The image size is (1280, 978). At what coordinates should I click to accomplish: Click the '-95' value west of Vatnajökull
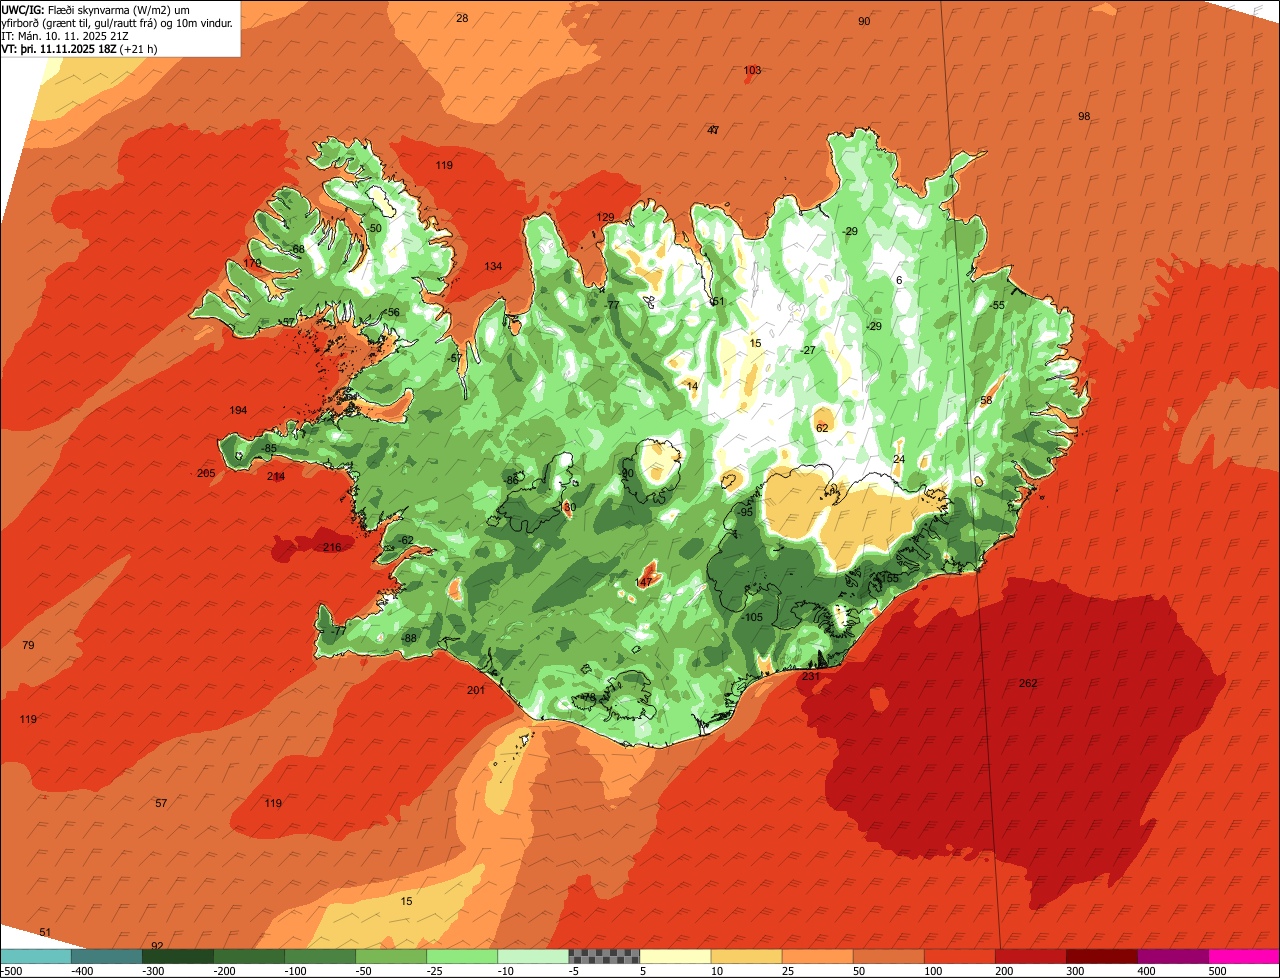(744, 513)
